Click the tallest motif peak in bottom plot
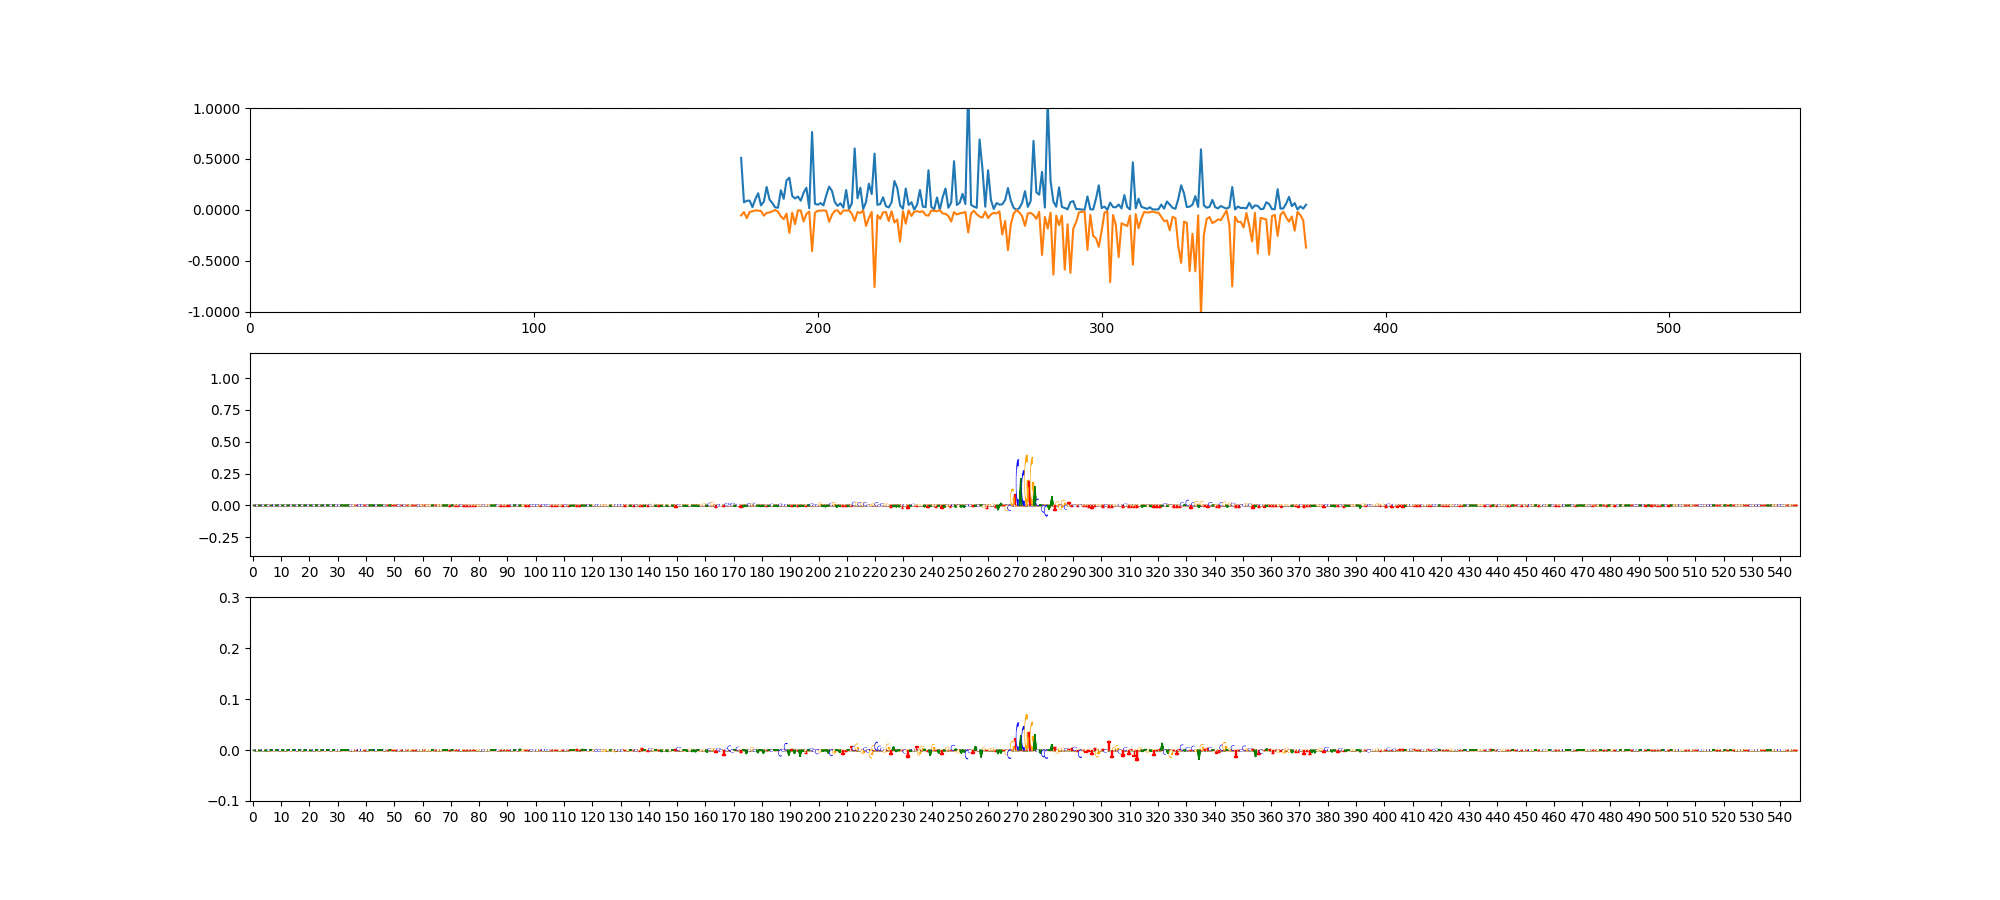The width and height of the screenshot is (2000, 900). tap(1026, 717)
